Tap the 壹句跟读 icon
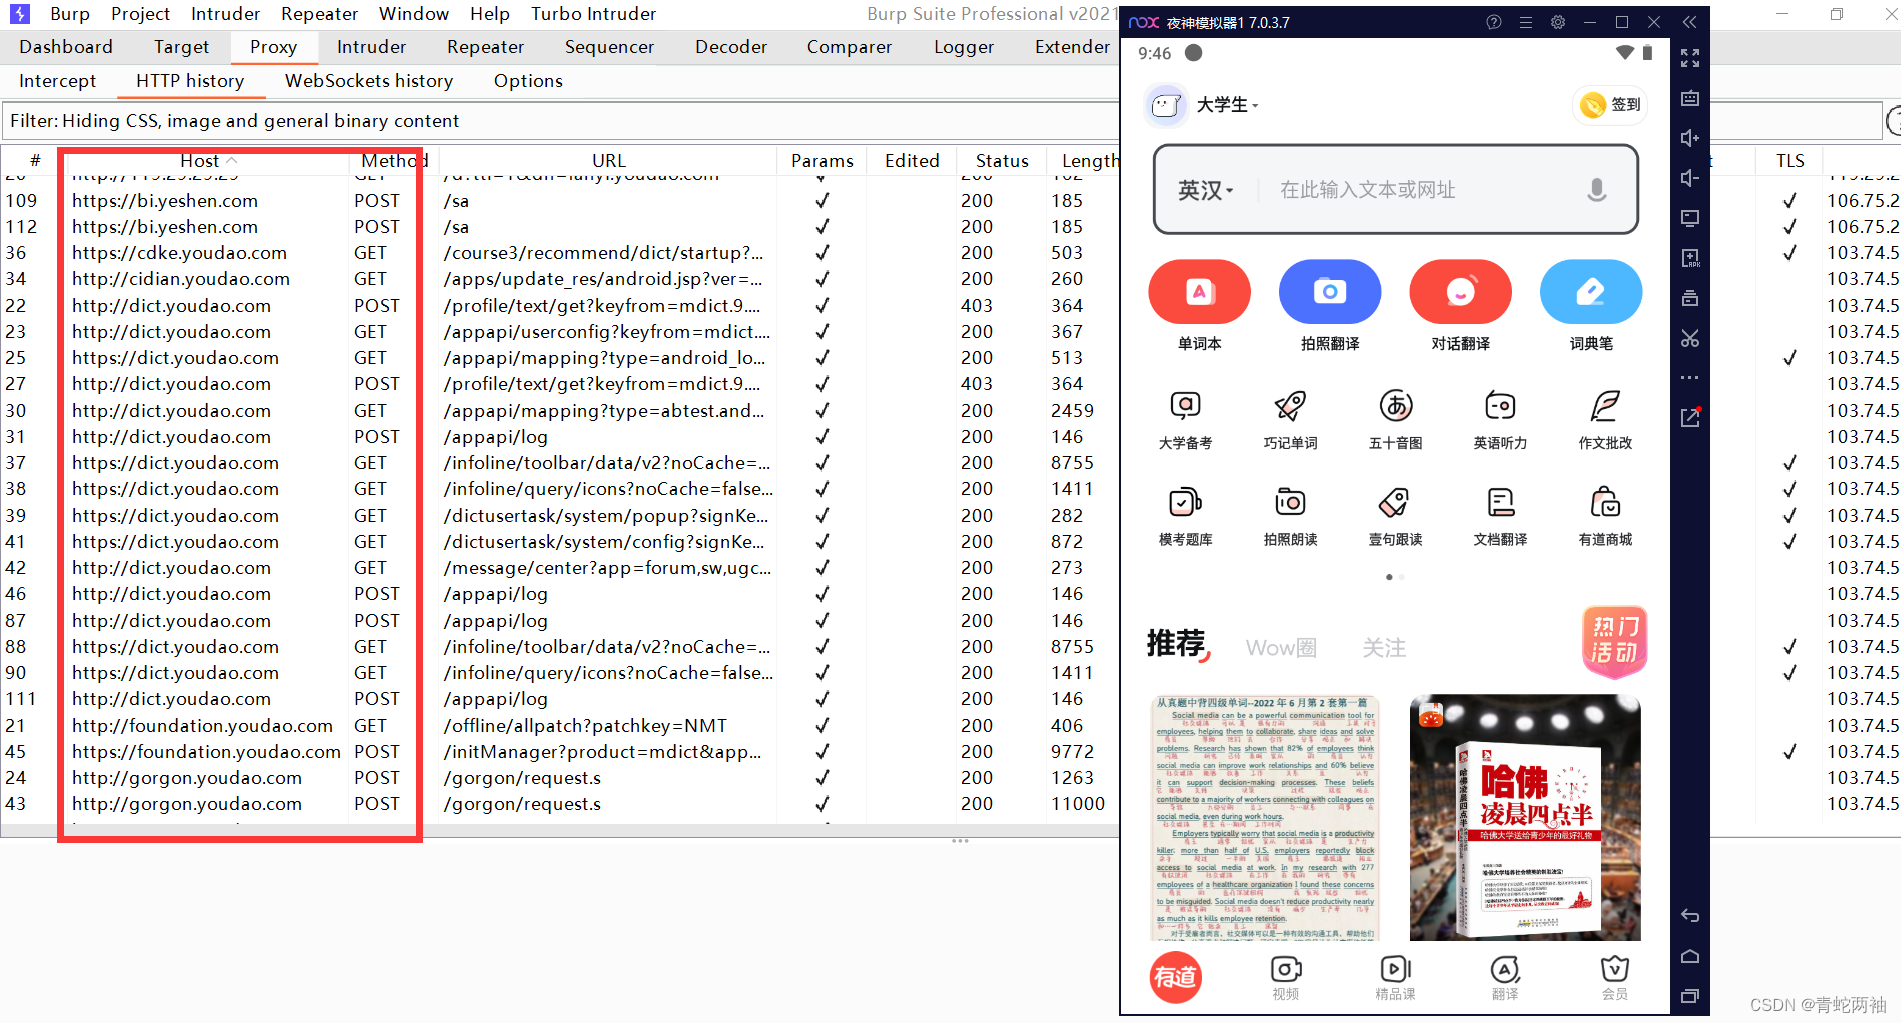Viewport: 1901px width, 1023px height. 1395,502
